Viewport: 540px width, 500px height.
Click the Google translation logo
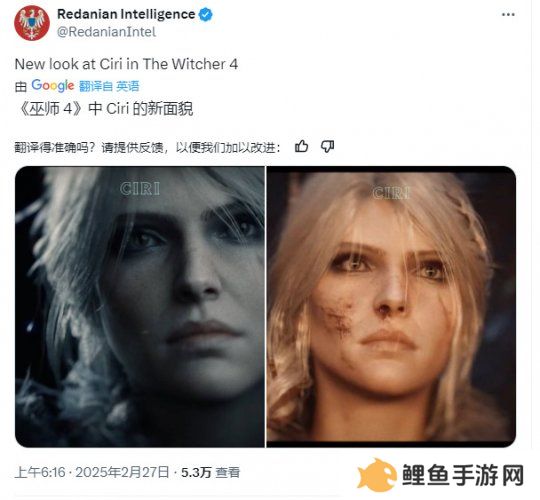53,85
